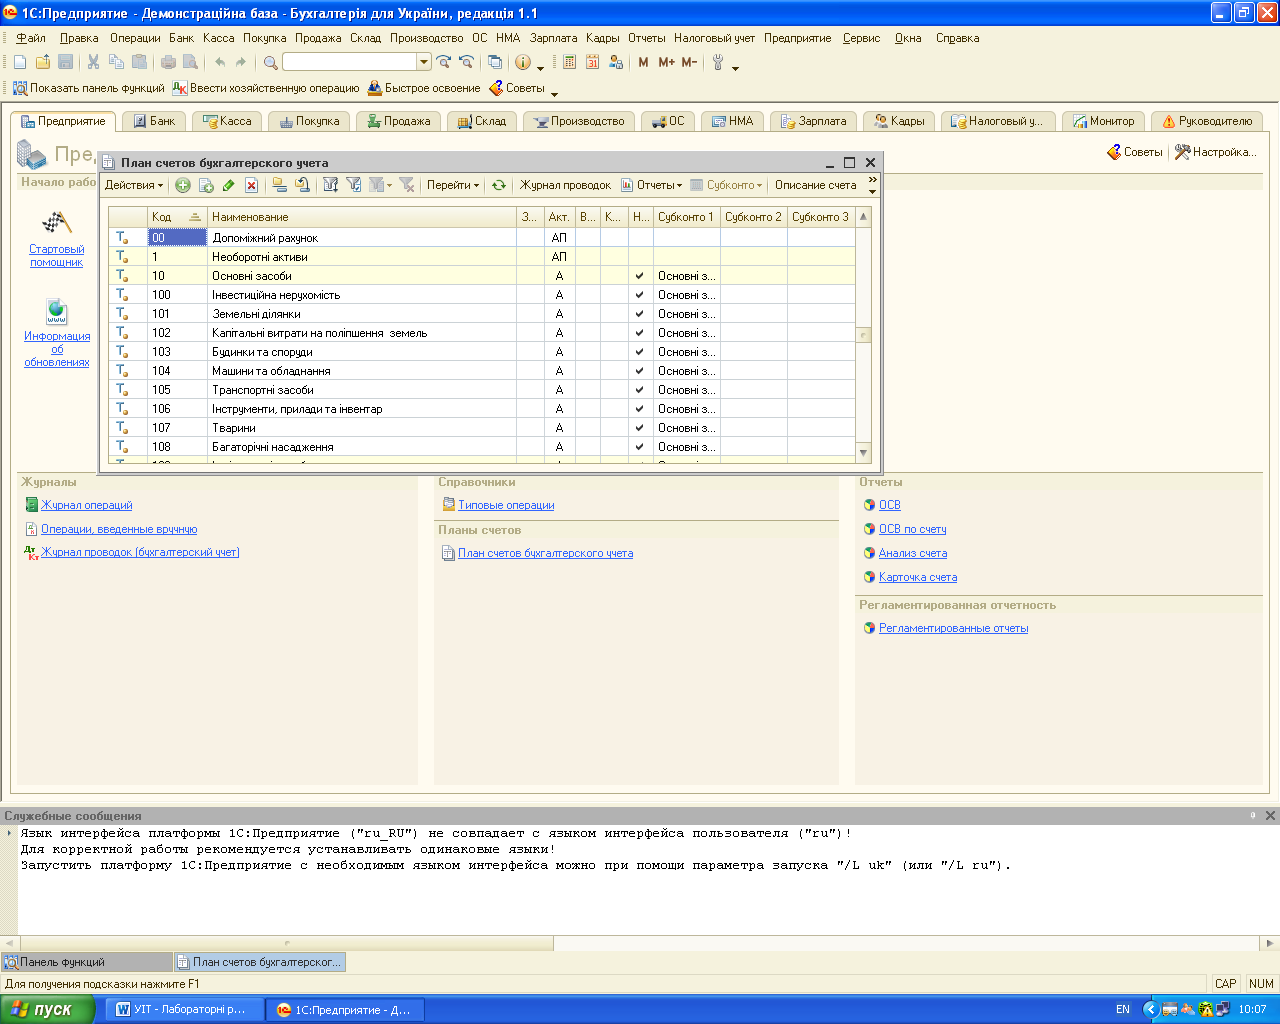The height and width of the screenshot is (1024, 1280).
Task: Click the wrench service tools icon
Action: click(x=718, y=62)
